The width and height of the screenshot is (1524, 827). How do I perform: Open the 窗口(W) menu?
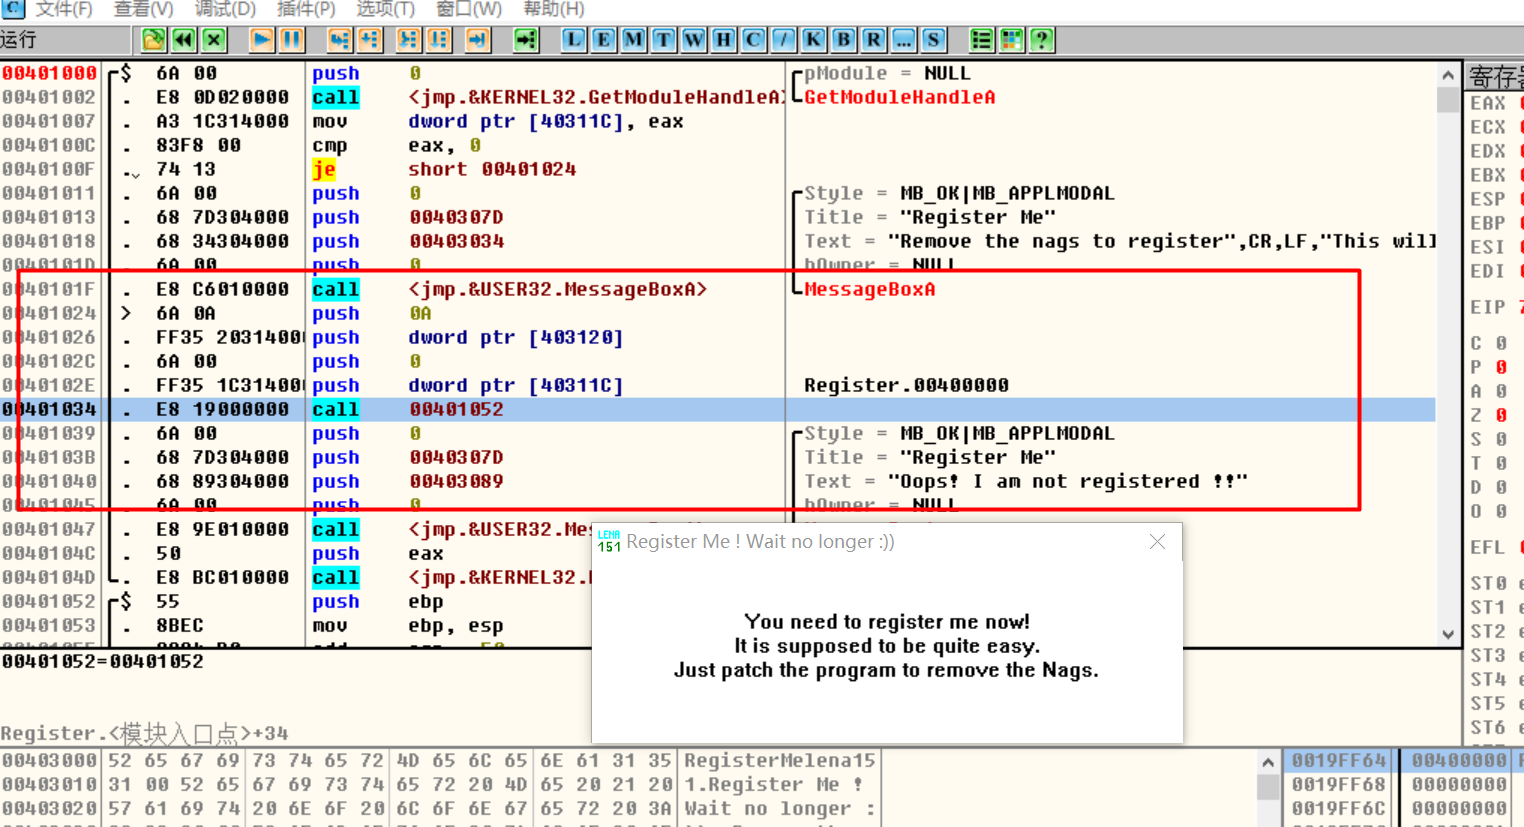469,9
